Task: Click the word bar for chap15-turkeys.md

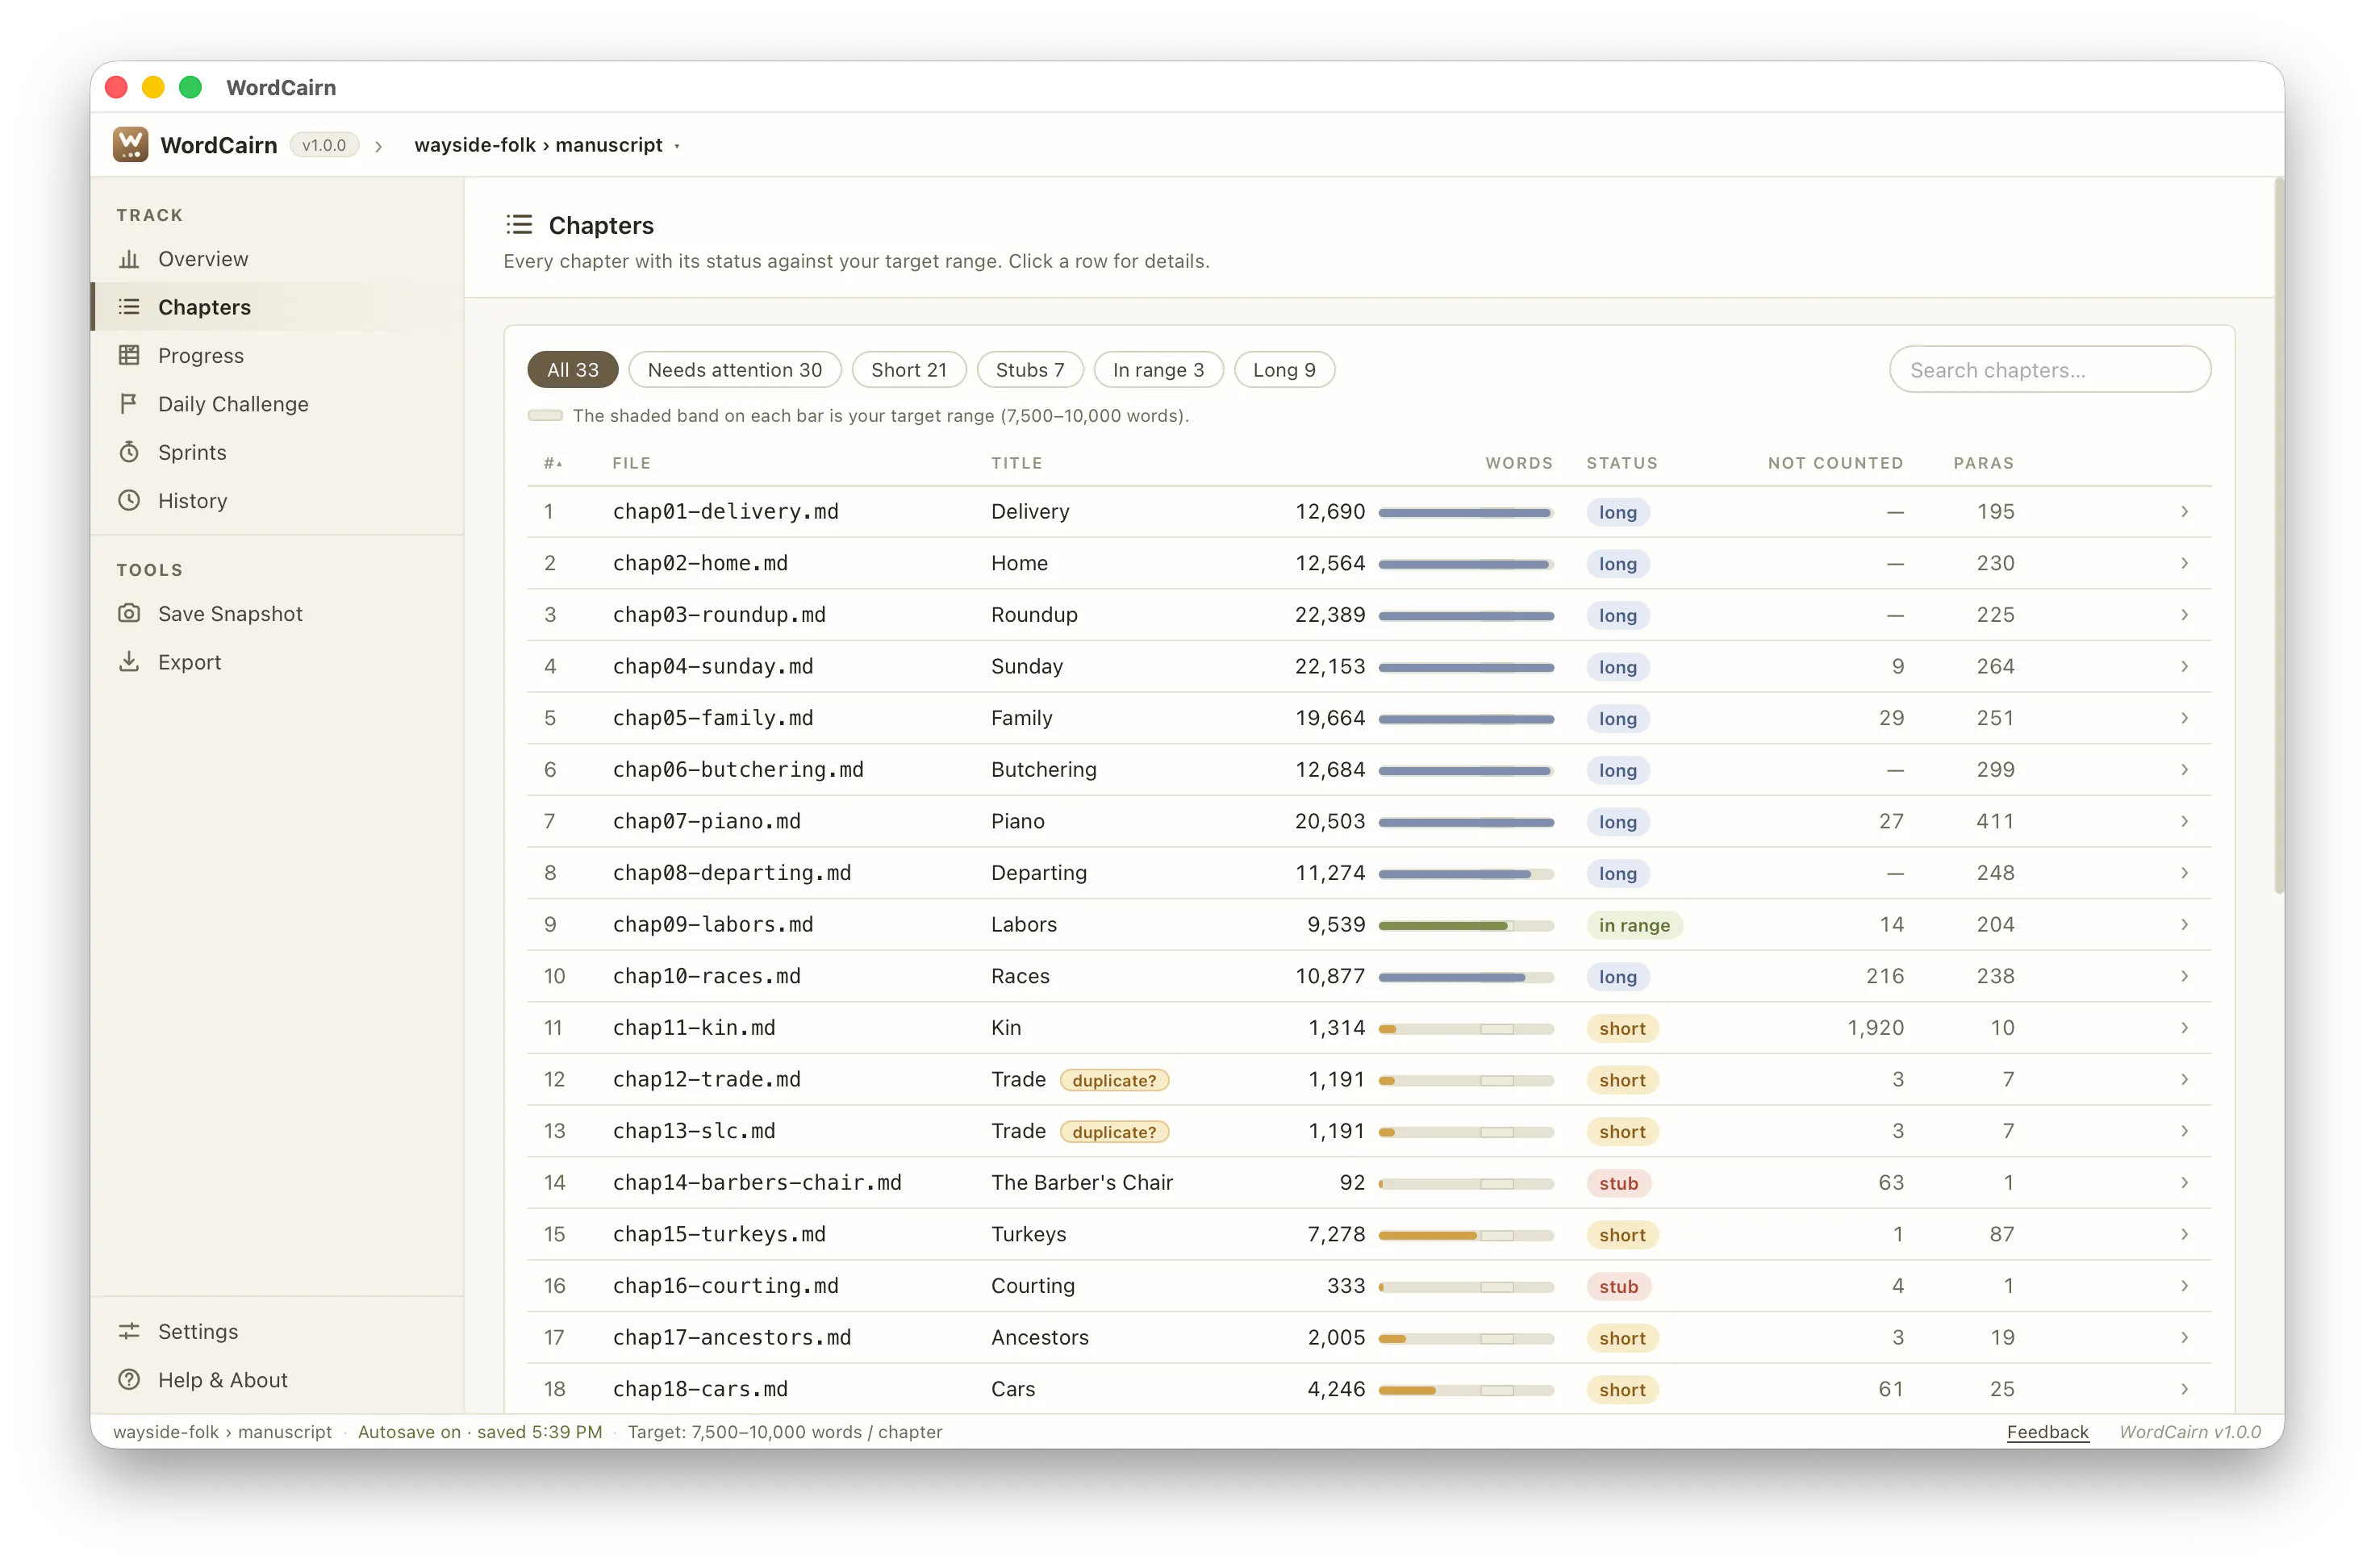Action: click(x=1466, y=1236)
